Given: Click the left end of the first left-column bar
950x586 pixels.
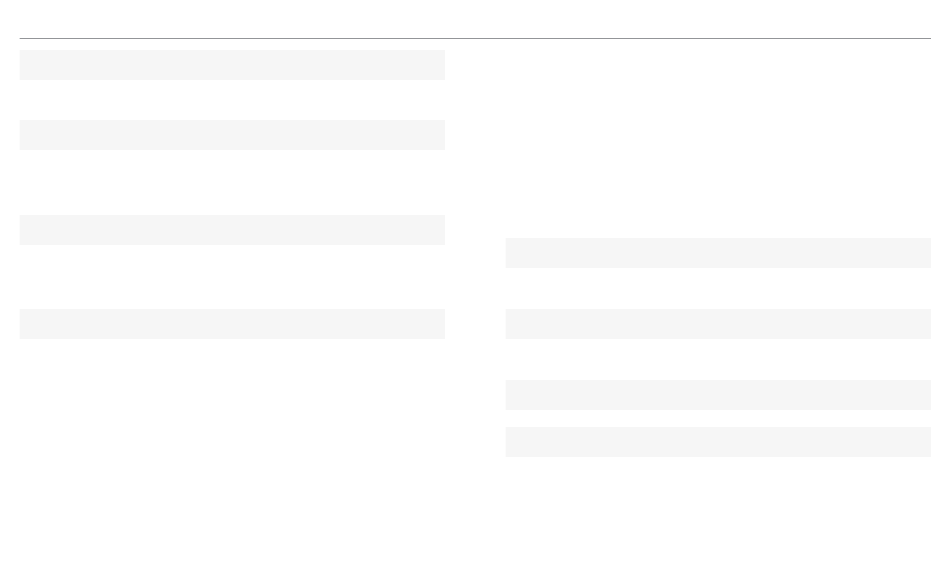Looking at the screenshot, I should 25,65.
